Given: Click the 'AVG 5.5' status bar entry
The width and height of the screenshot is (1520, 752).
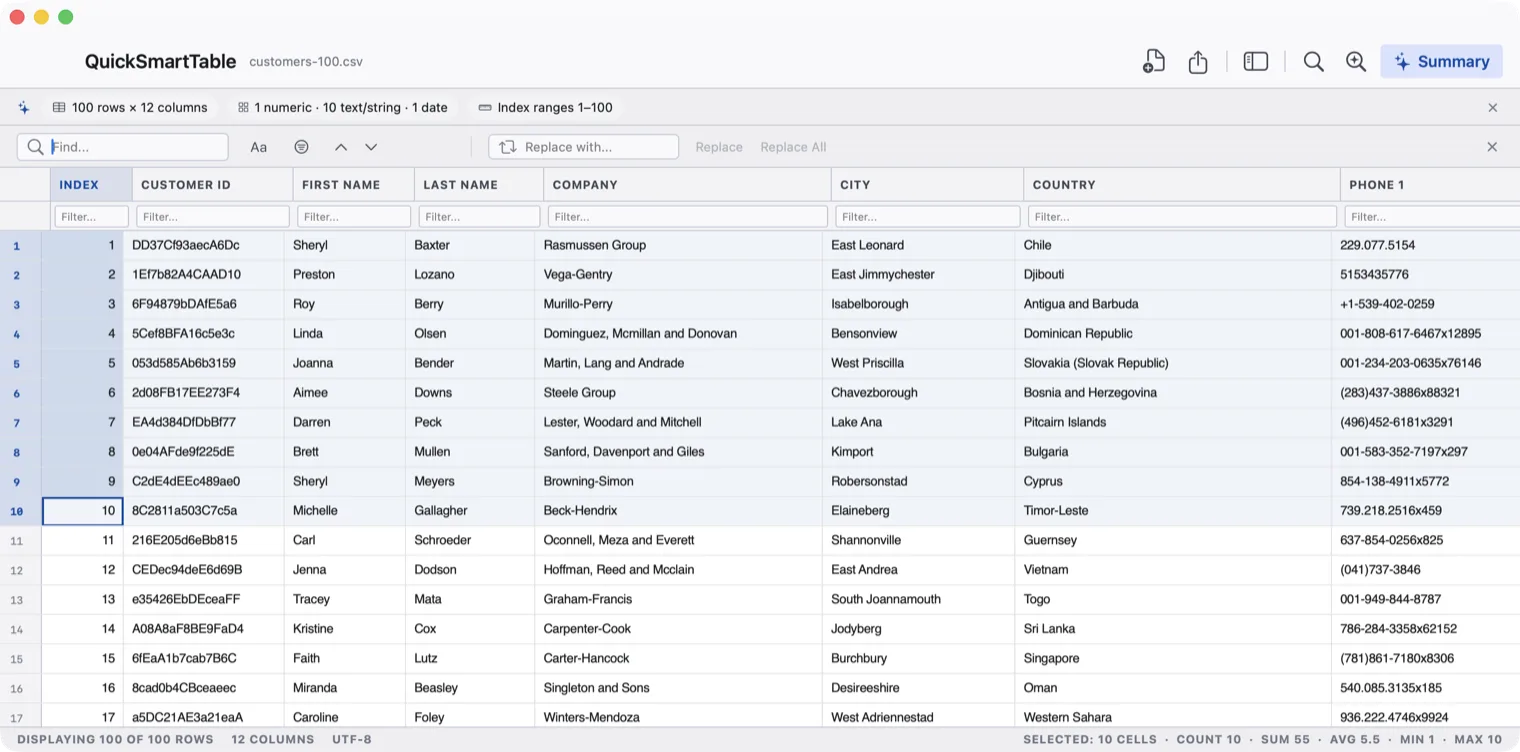Looking at the screenshot, I should point(1353,740).
